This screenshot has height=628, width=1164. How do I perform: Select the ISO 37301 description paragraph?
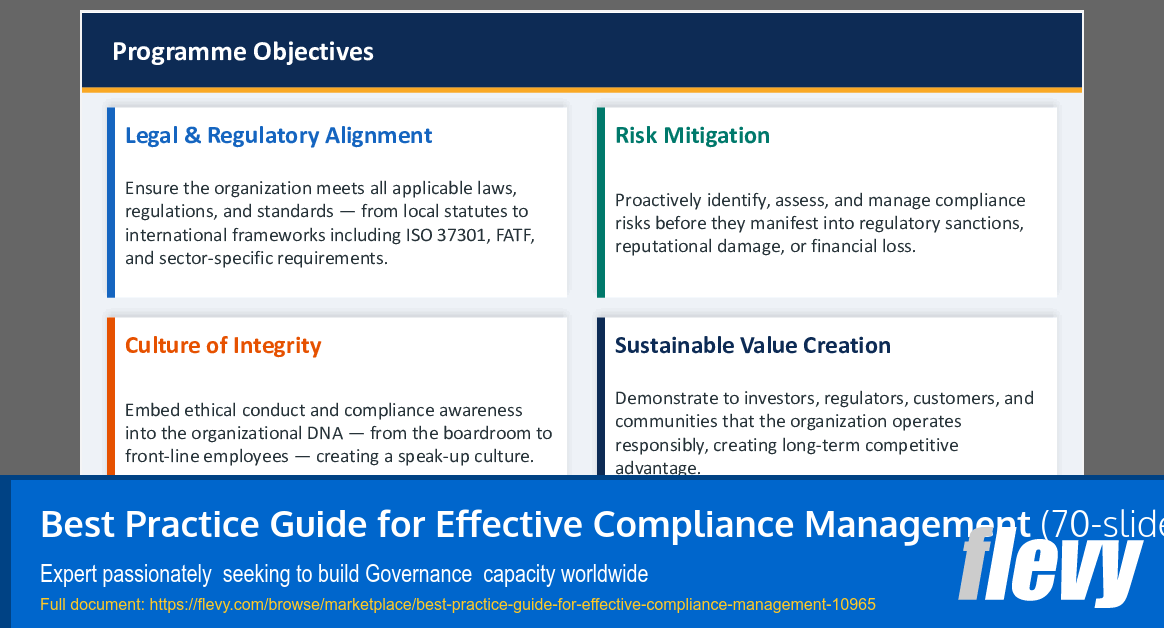[330, 223]
